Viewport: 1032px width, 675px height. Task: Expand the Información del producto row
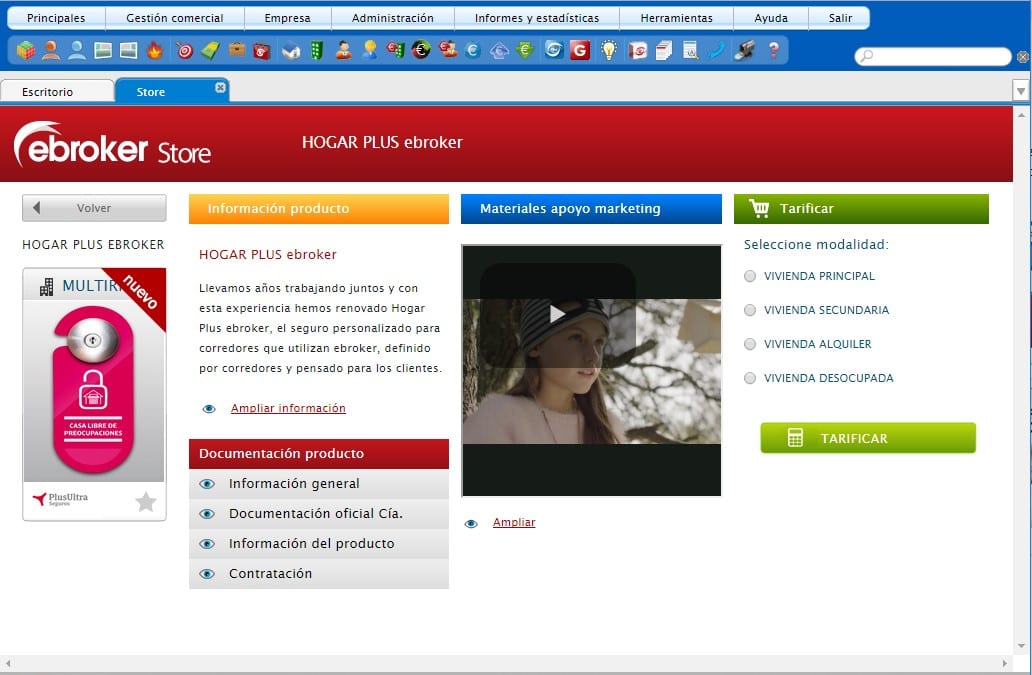[319, 544]
